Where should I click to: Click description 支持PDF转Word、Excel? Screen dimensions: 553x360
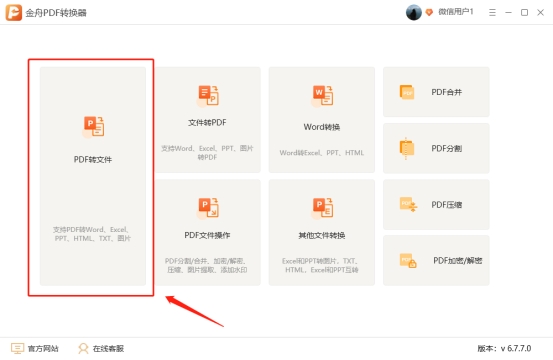pyautogui.click(x=92, y=234)
